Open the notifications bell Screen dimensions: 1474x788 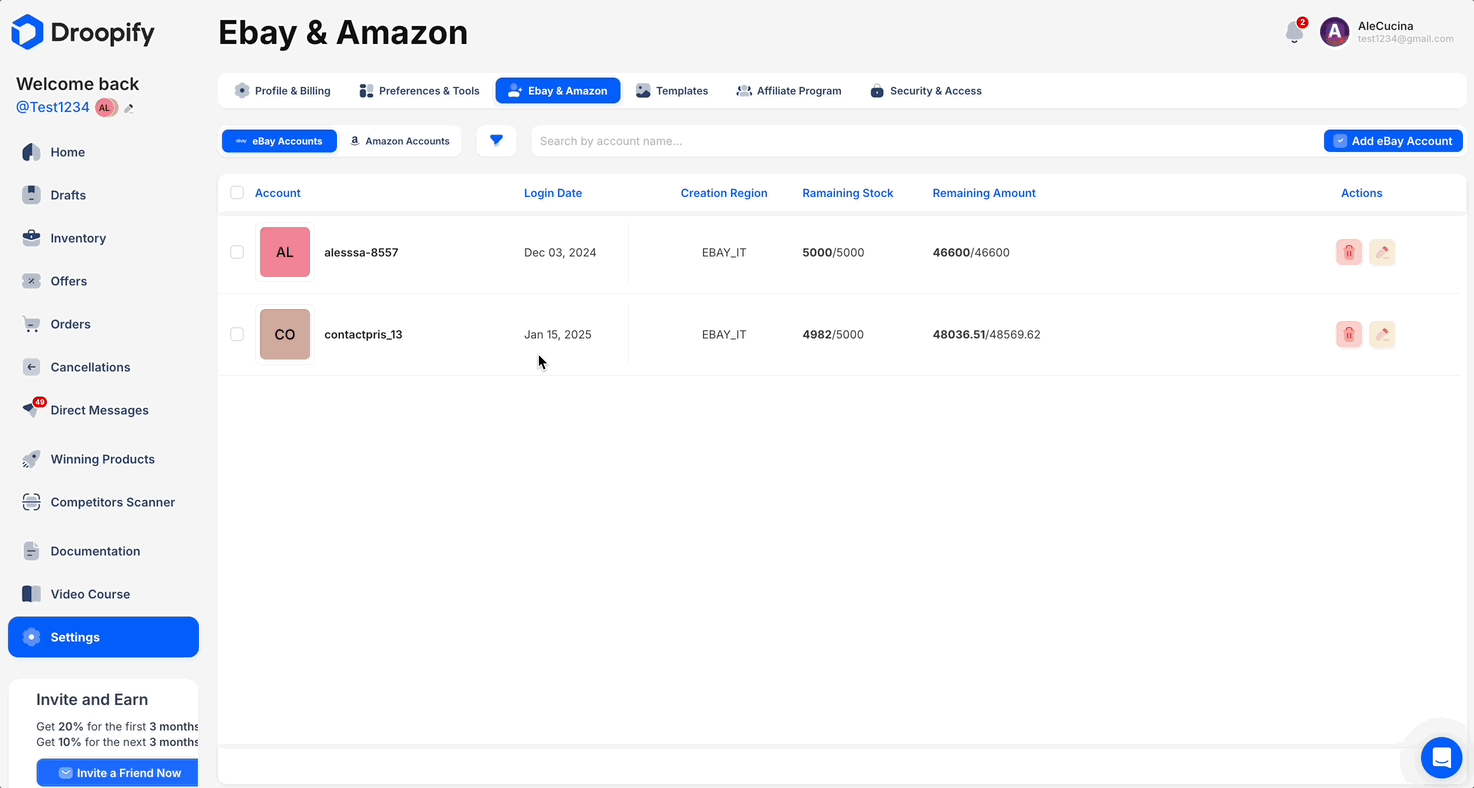pos(1294,32)
